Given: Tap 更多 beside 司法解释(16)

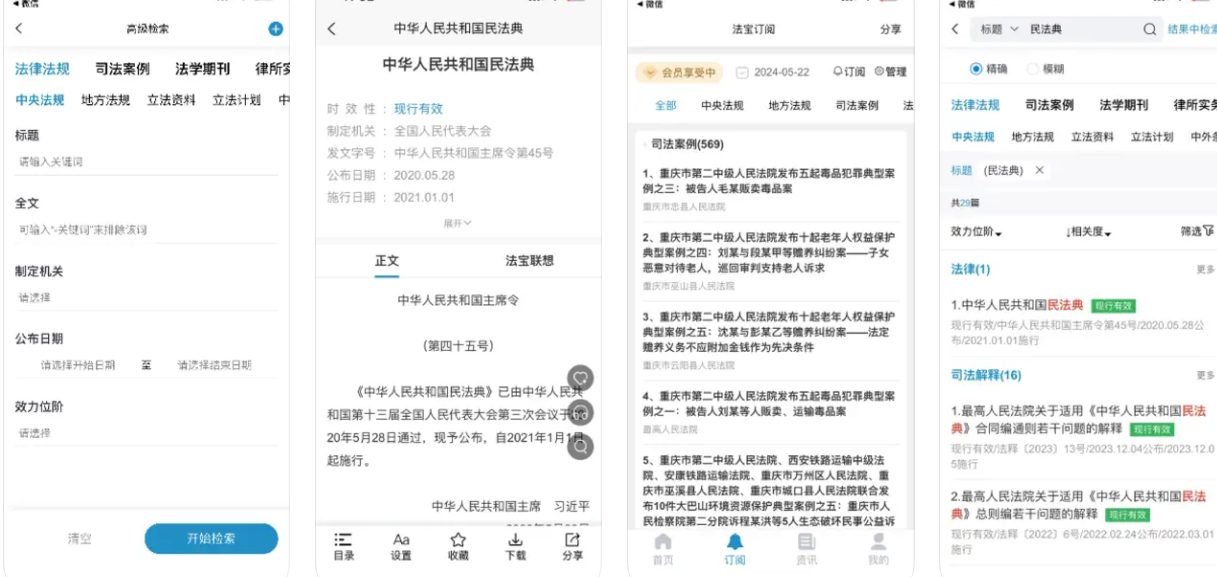Looking at the screenshot, I should tap(1206, 375).
